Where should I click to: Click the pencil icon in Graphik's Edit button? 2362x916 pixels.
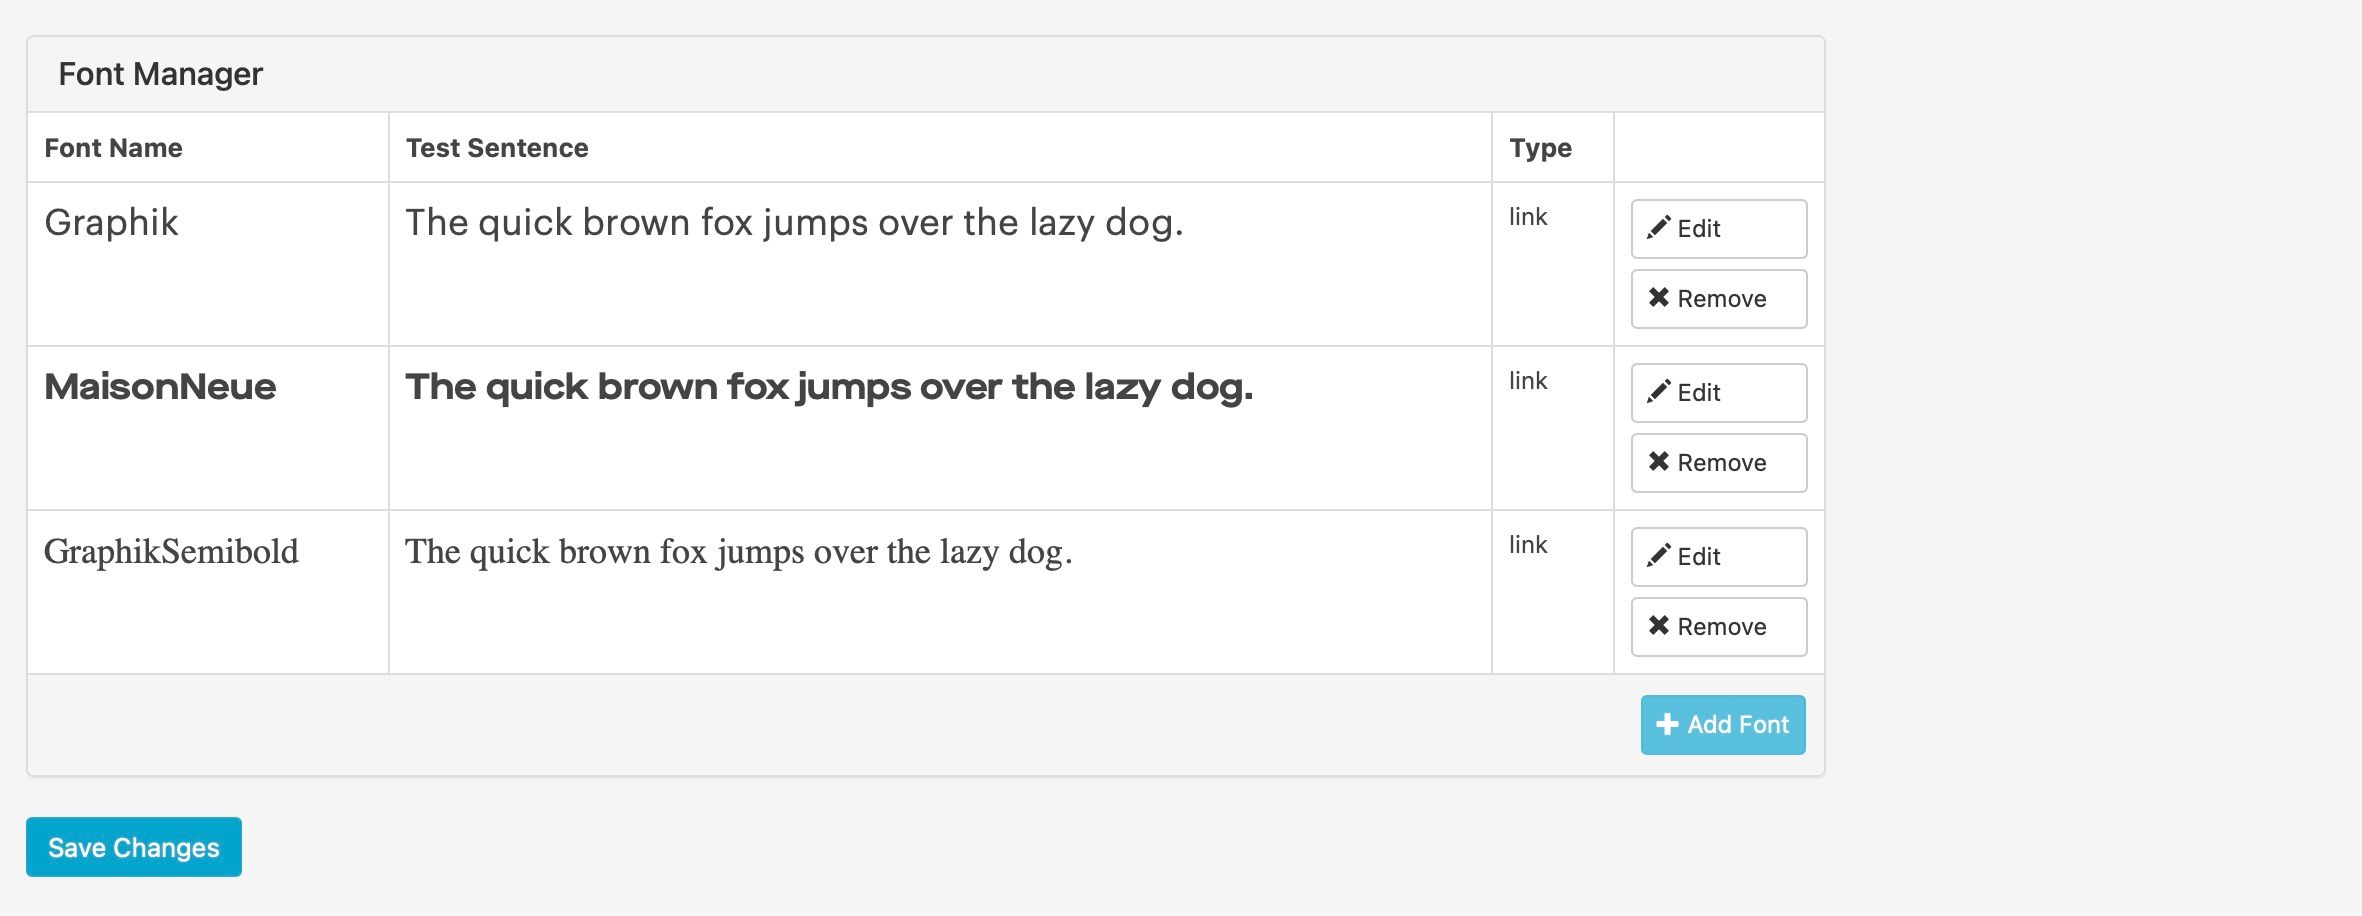pos(1658,228)
